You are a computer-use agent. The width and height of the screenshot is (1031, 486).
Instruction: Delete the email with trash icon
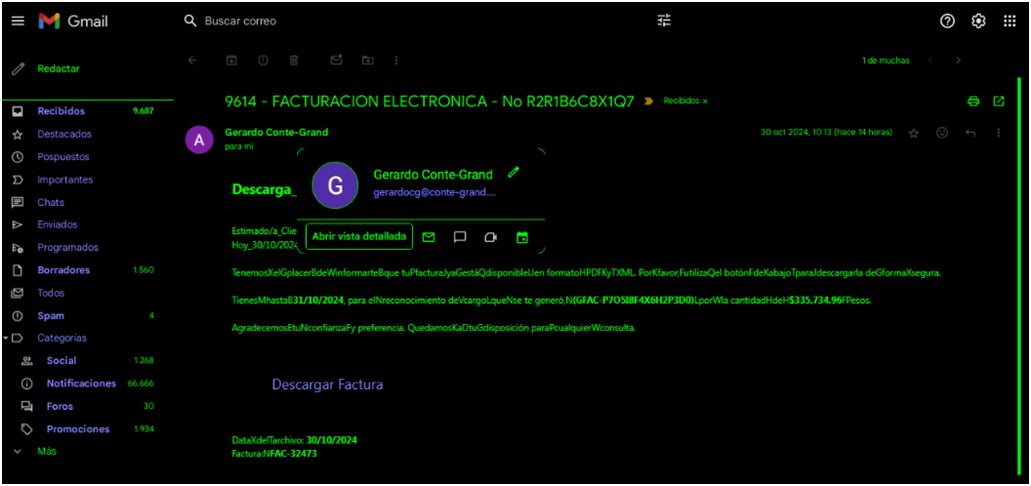[x=294, y=61]
